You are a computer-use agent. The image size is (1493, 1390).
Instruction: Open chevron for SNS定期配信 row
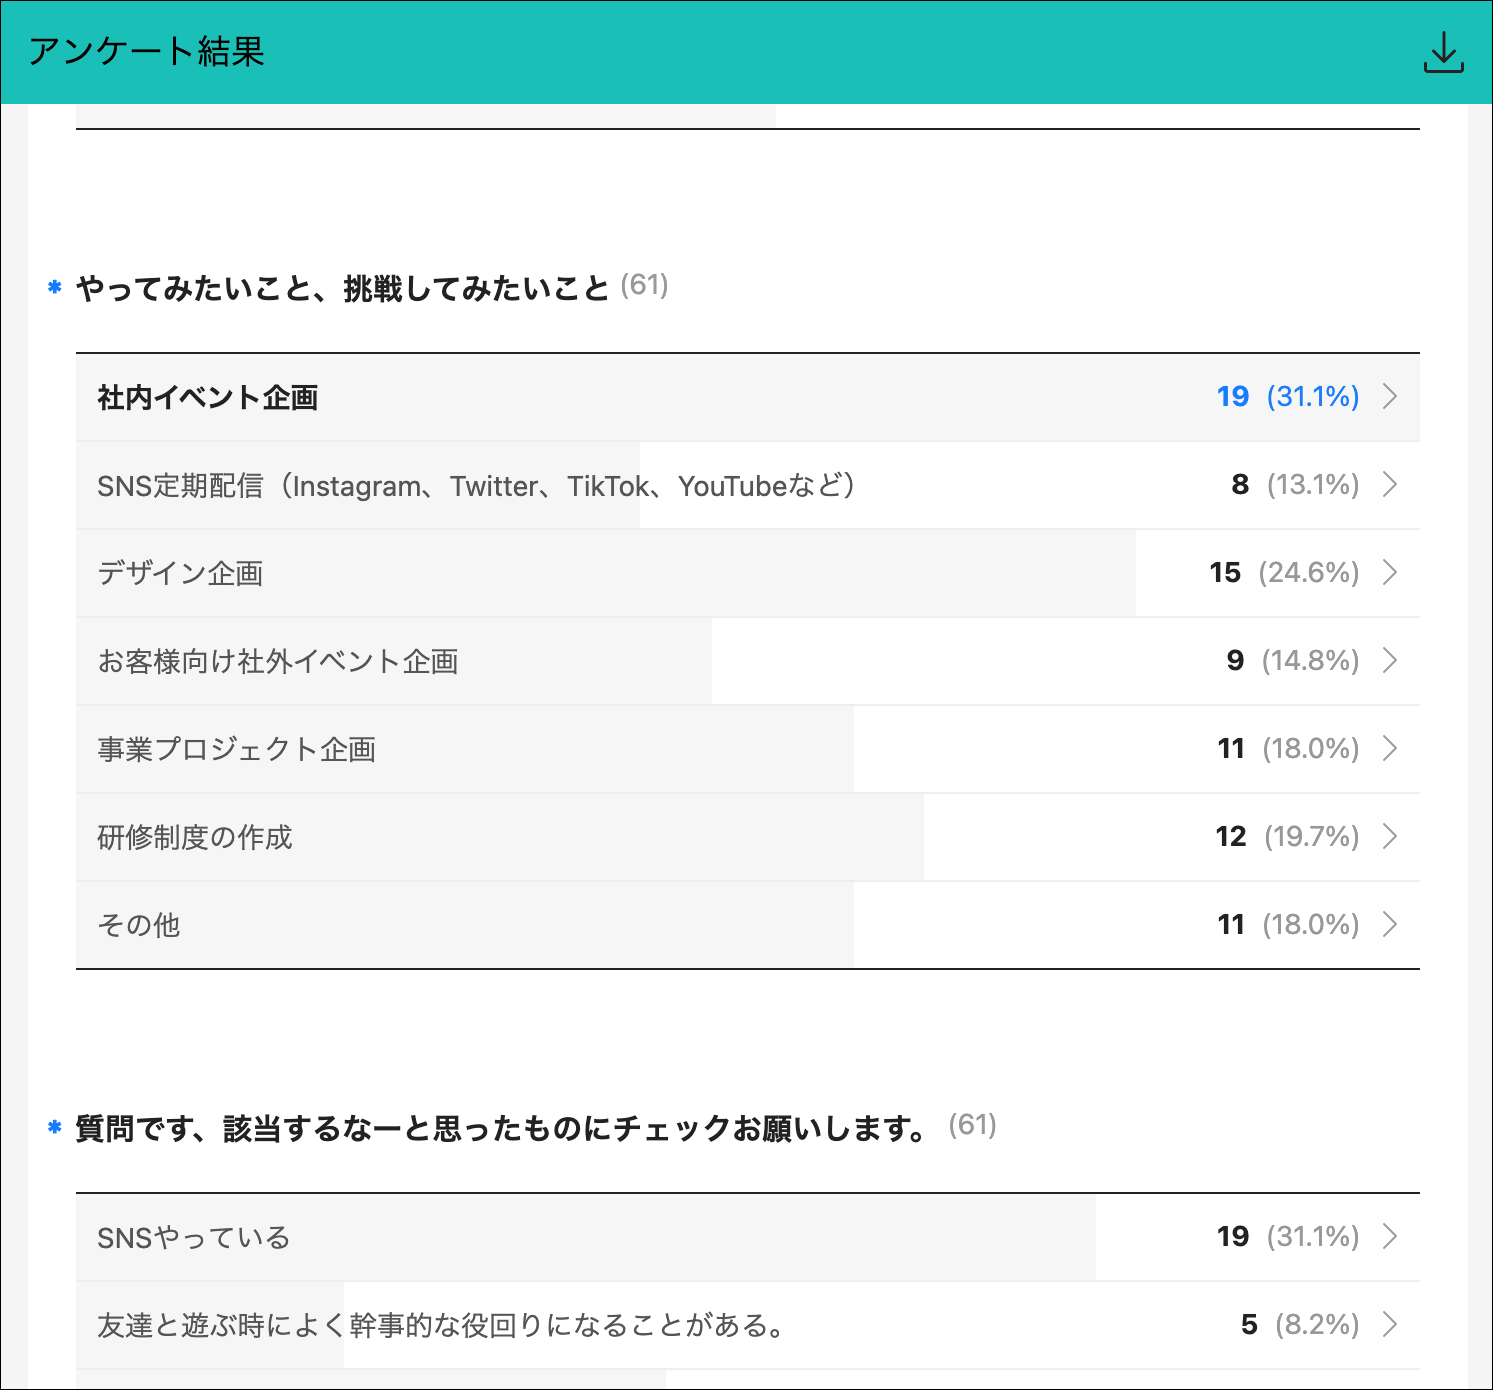click(x=1389, y=485)
